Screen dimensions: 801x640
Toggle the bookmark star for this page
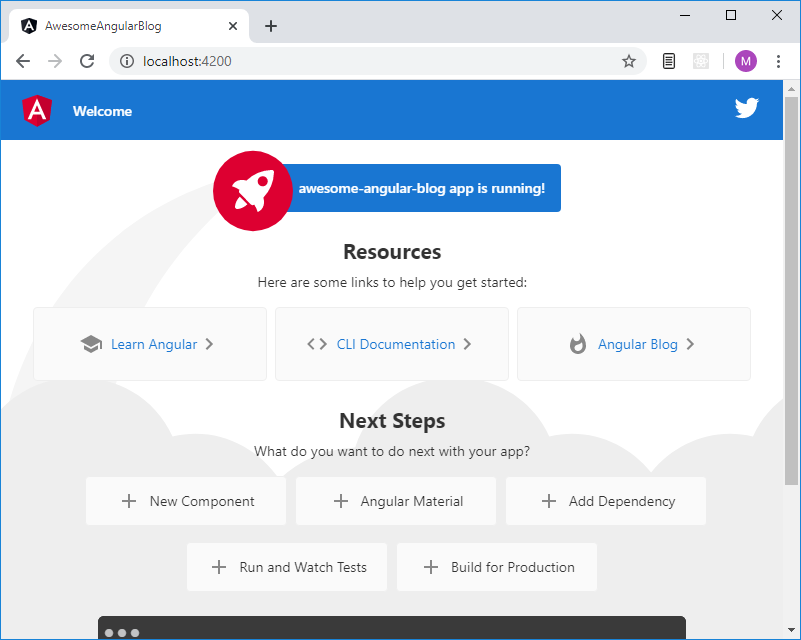click(x=629, y=61)
